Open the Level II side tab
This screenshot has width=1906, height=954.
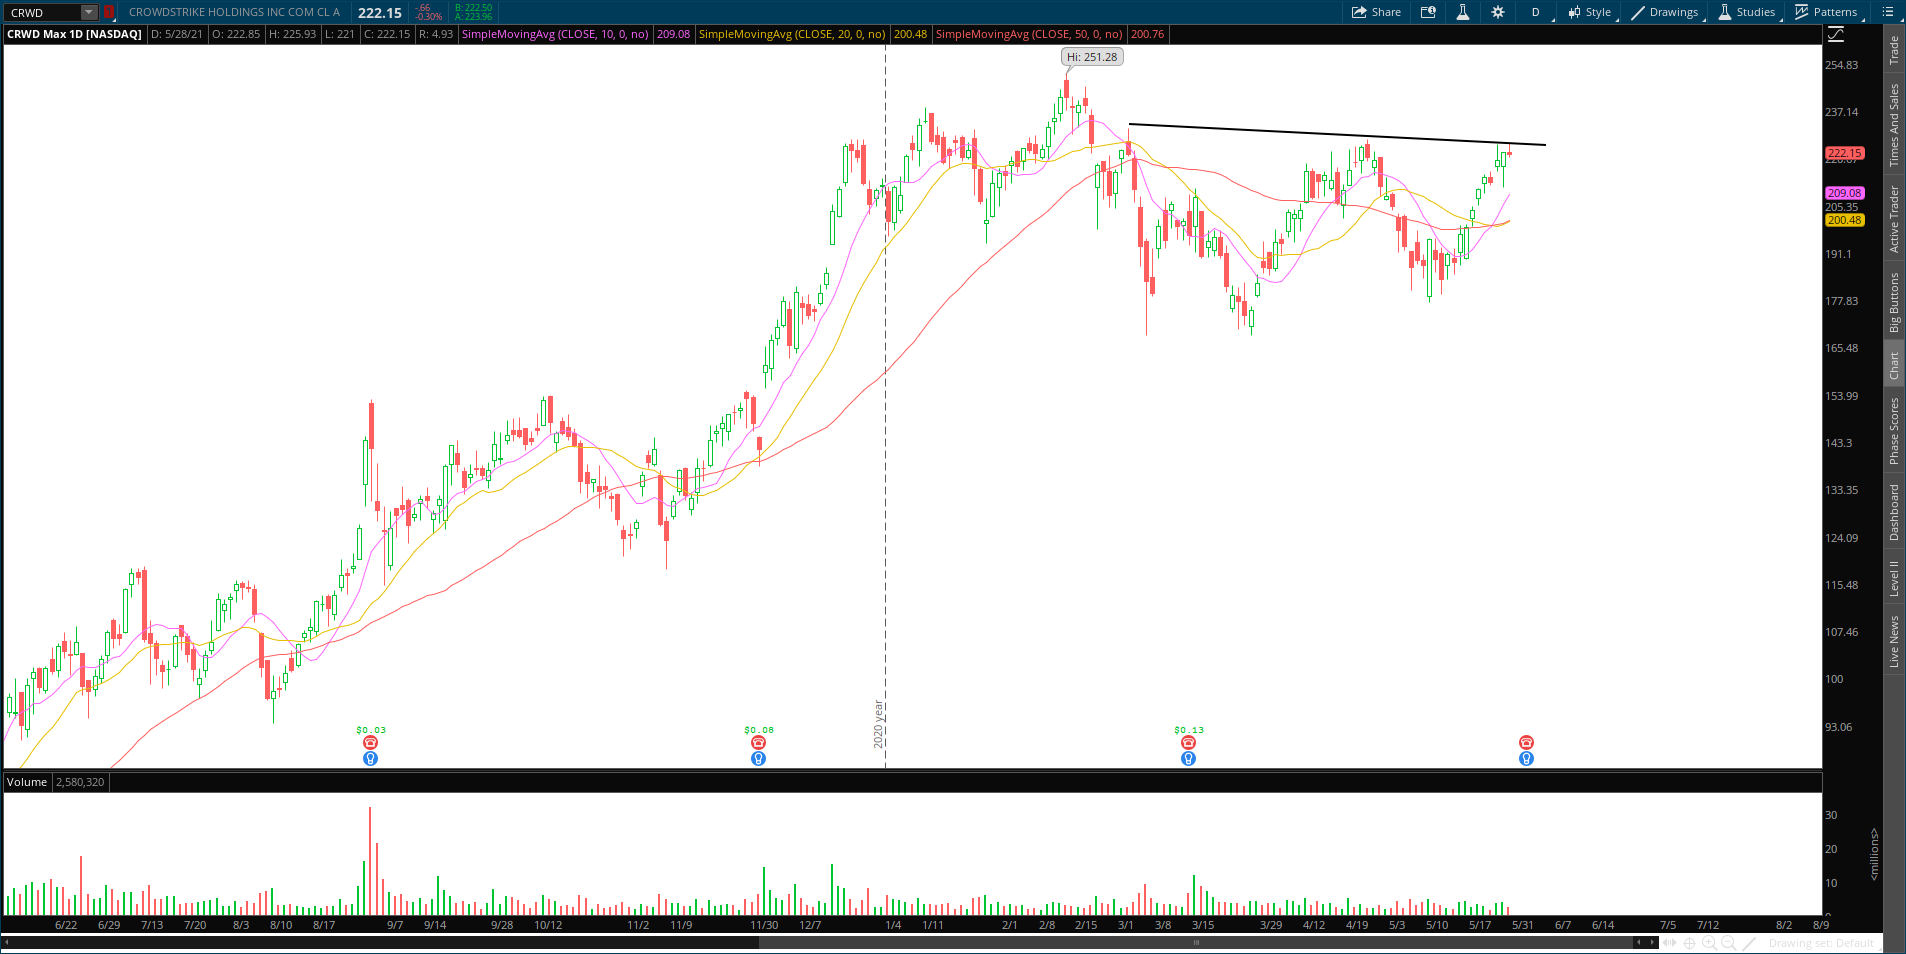click(1894, 579)
